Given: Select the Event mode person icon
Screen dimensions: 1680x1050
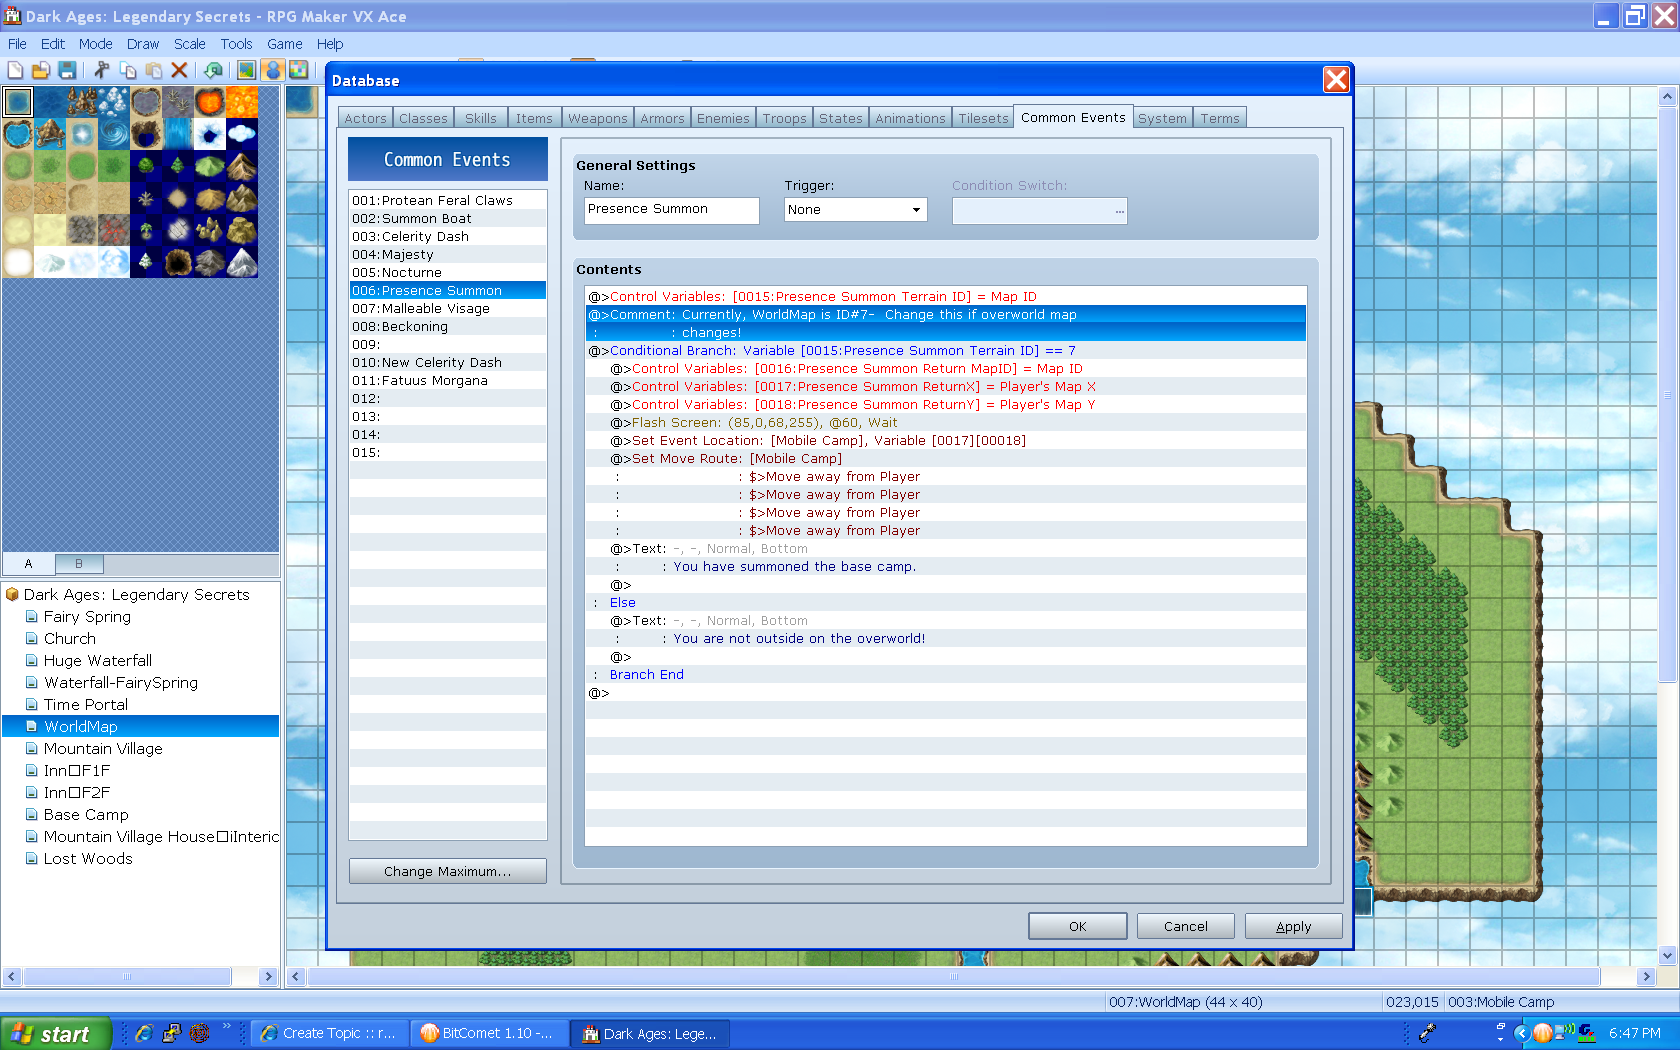Looking at the screenshot, I should click(272, 70).
